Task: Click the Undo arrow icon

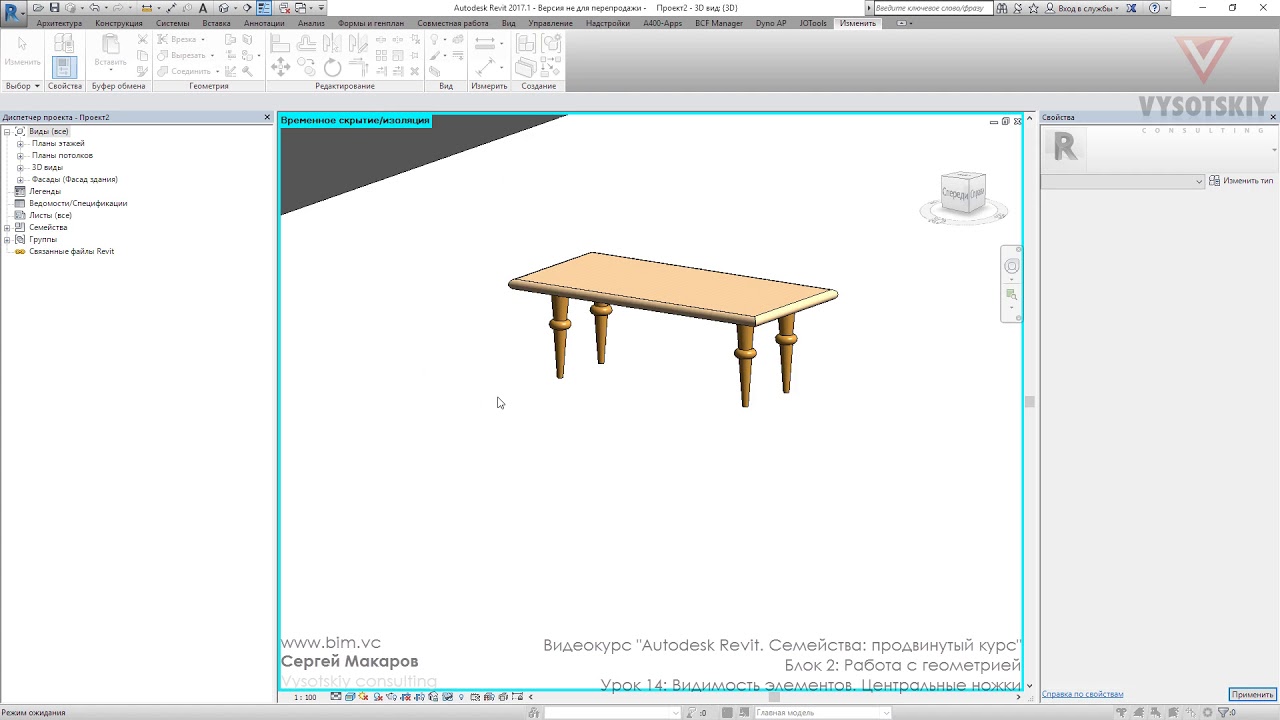Action: coord(94,8)
